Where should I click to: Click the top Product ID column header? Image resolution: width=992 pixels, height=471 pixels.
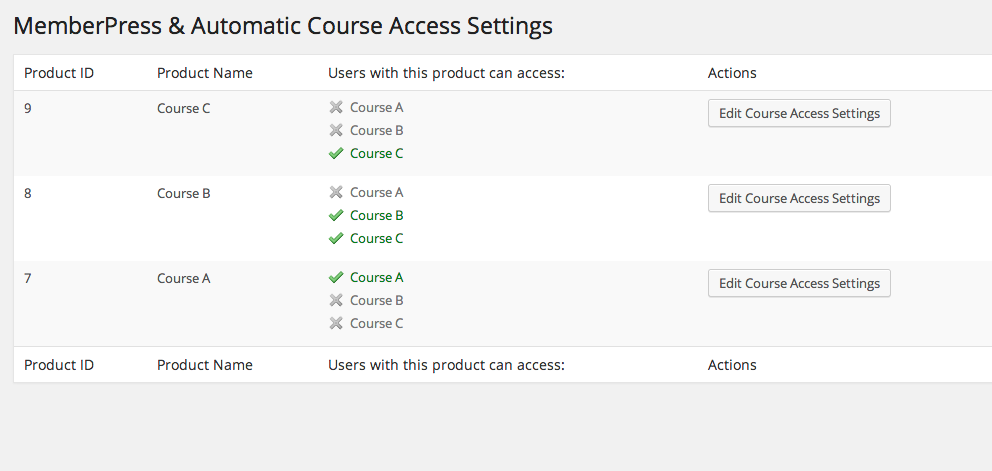coord(59,73)
